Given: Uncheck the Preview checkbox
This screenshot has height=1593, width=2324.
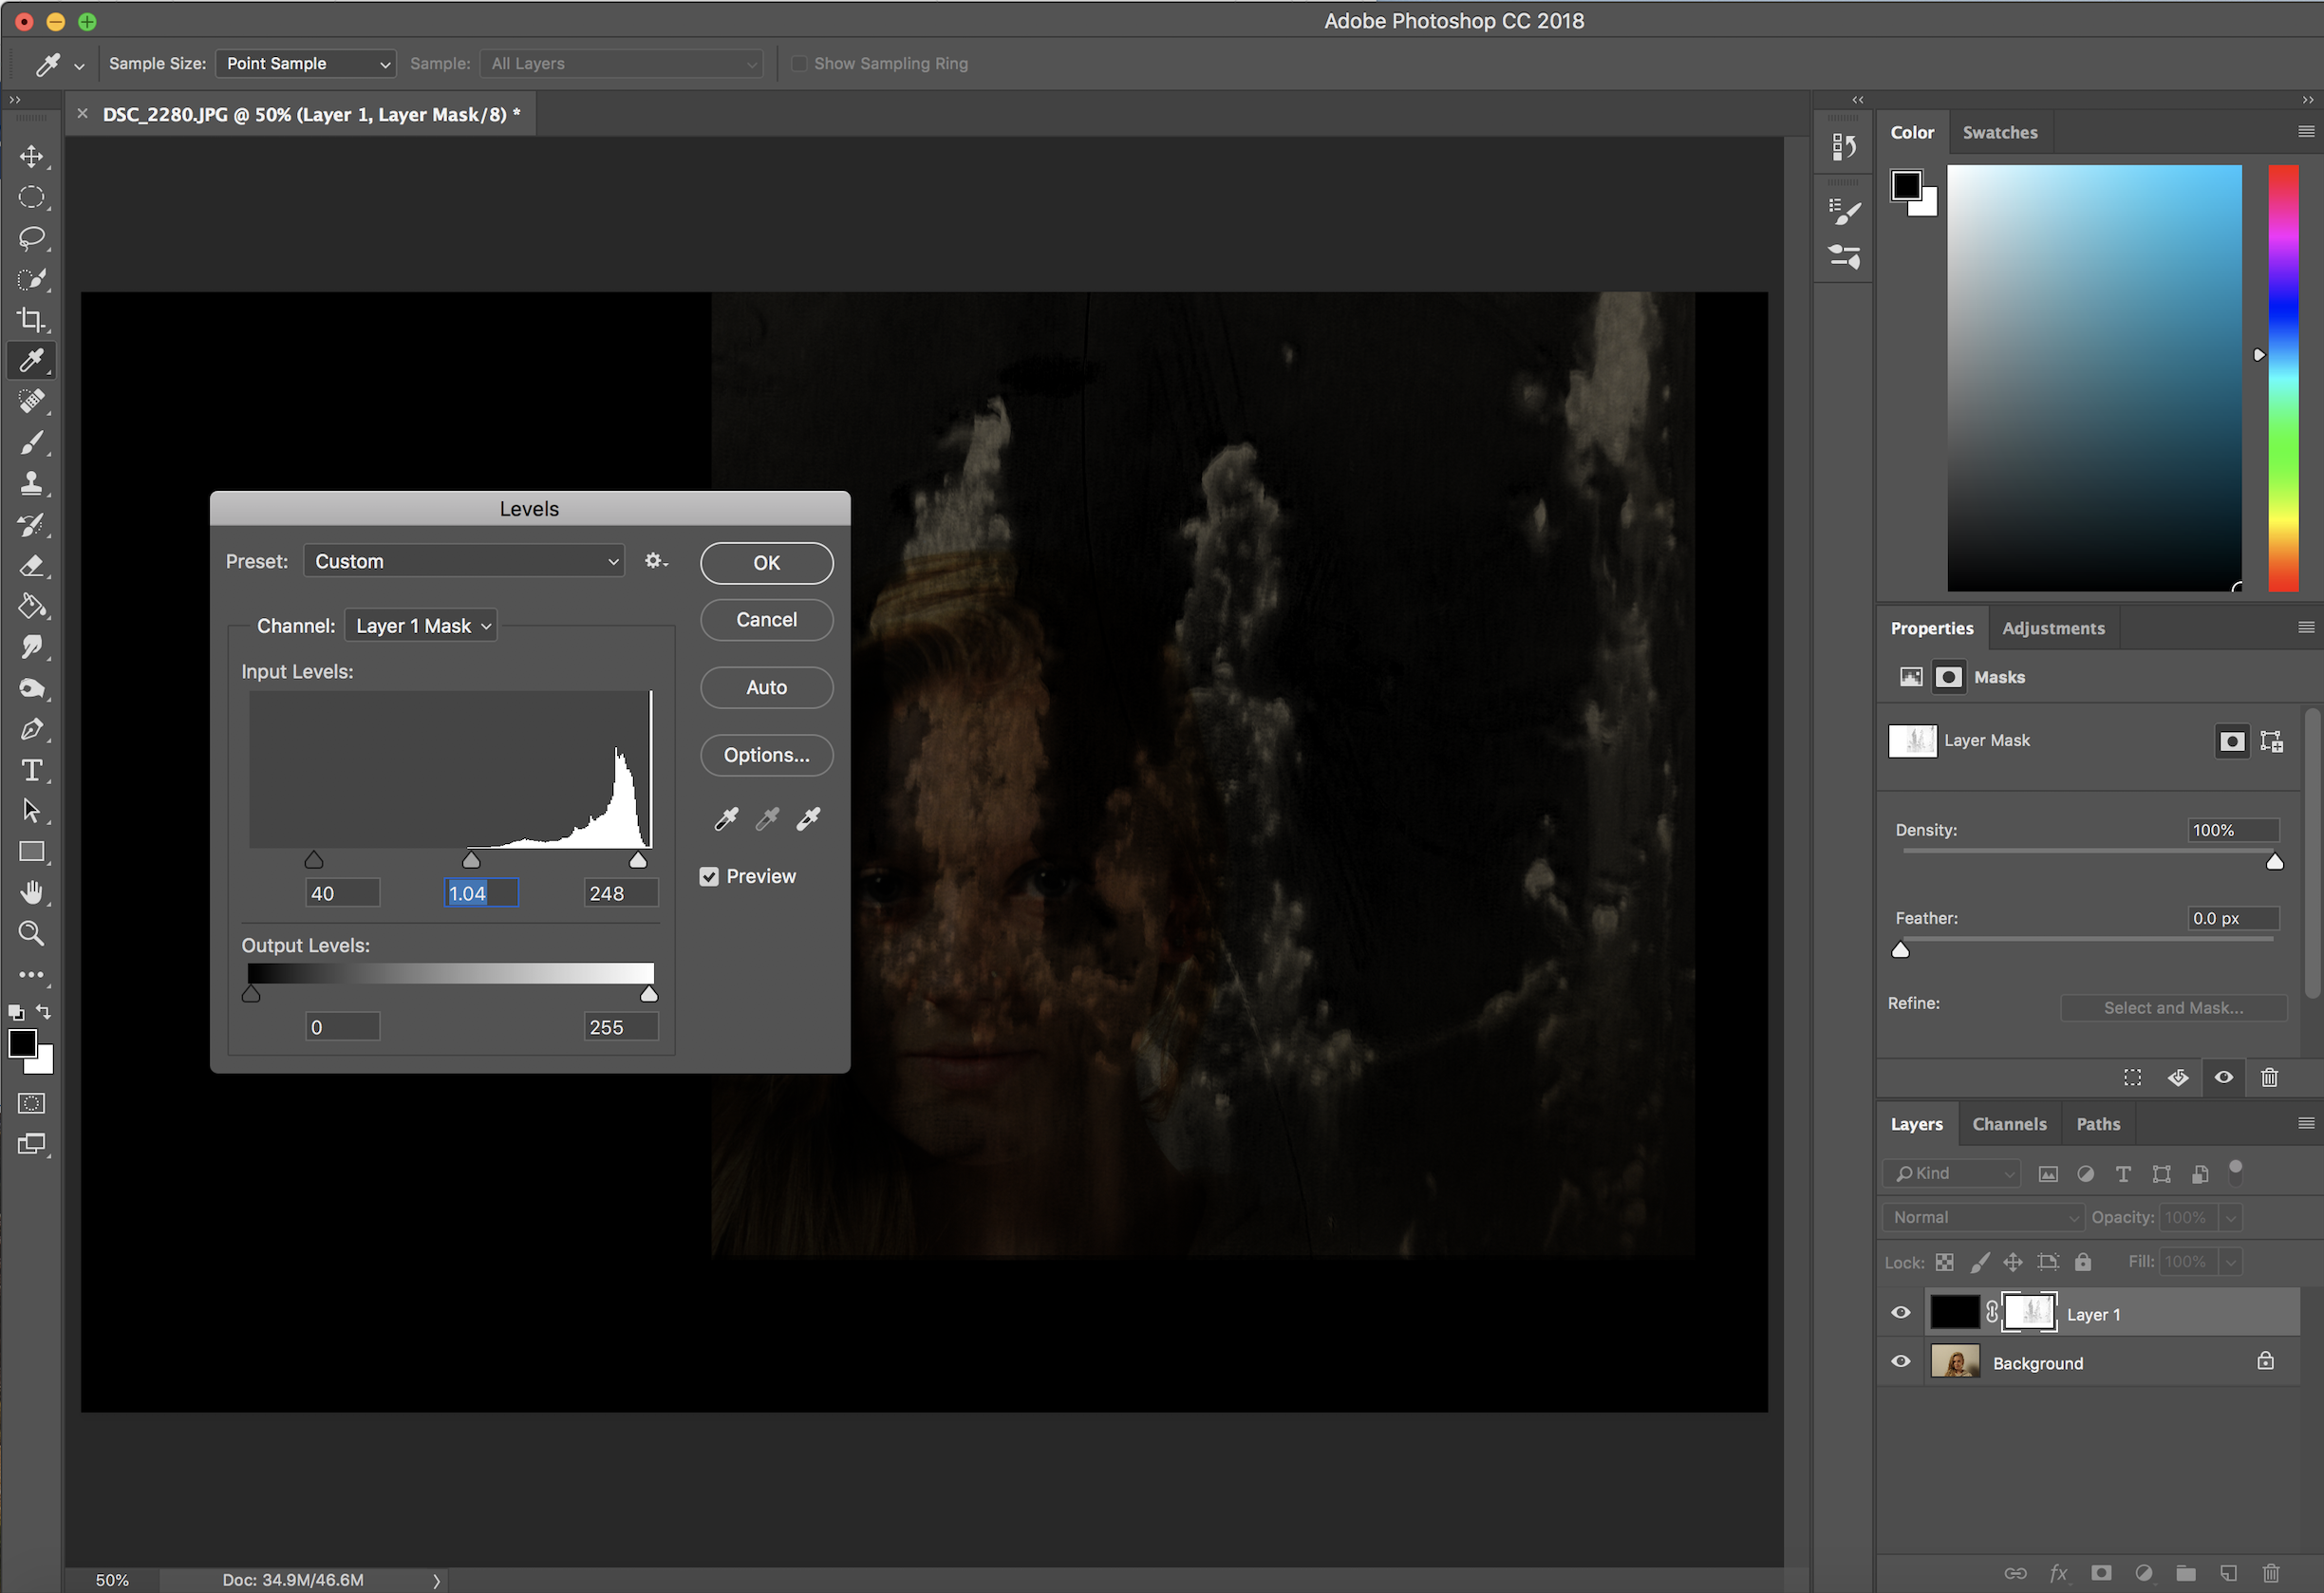Looking at the screenshot, I should (x=709, y=877).
